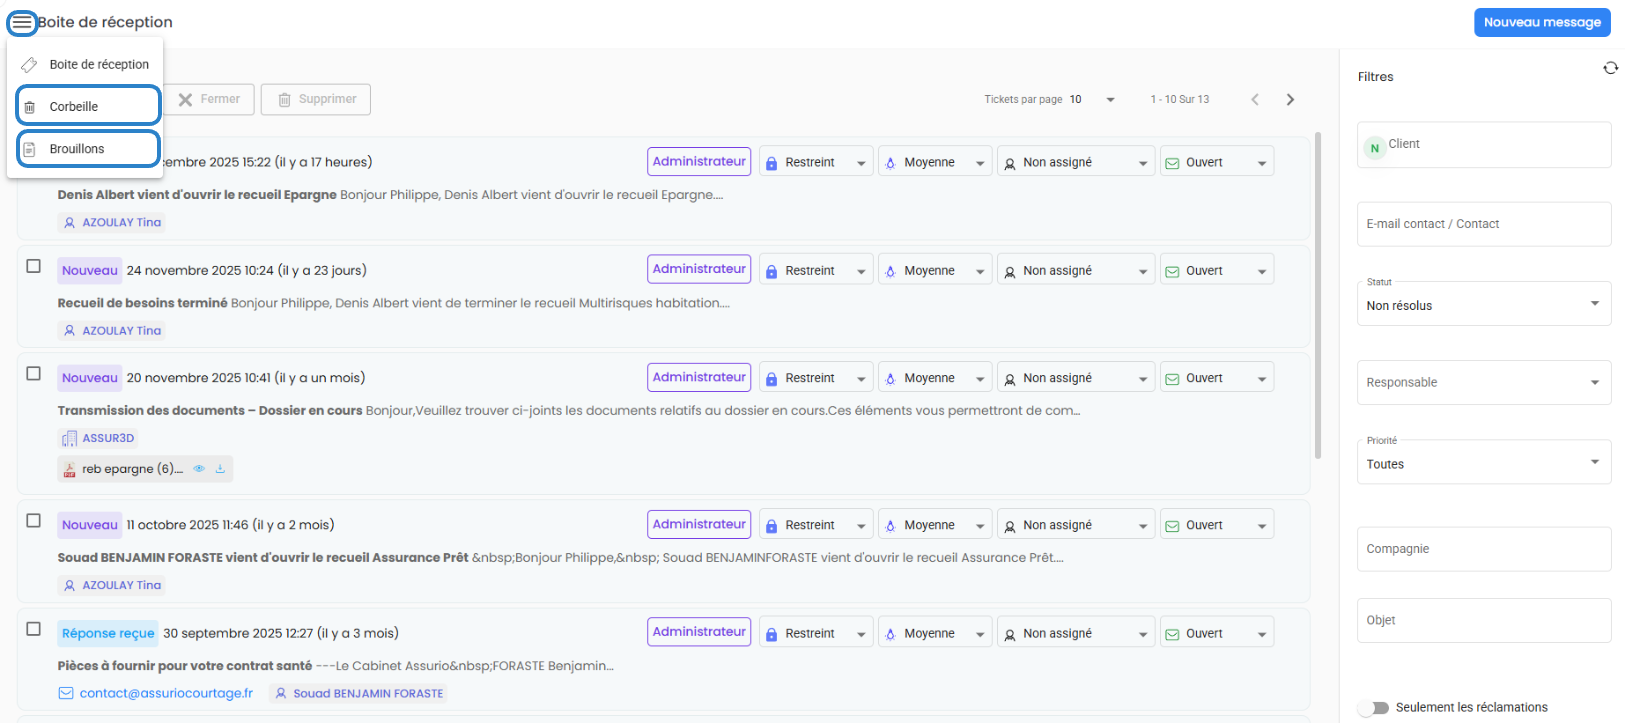Click the lock icon in the 11 octobre ticket

(x=771, y=526)
